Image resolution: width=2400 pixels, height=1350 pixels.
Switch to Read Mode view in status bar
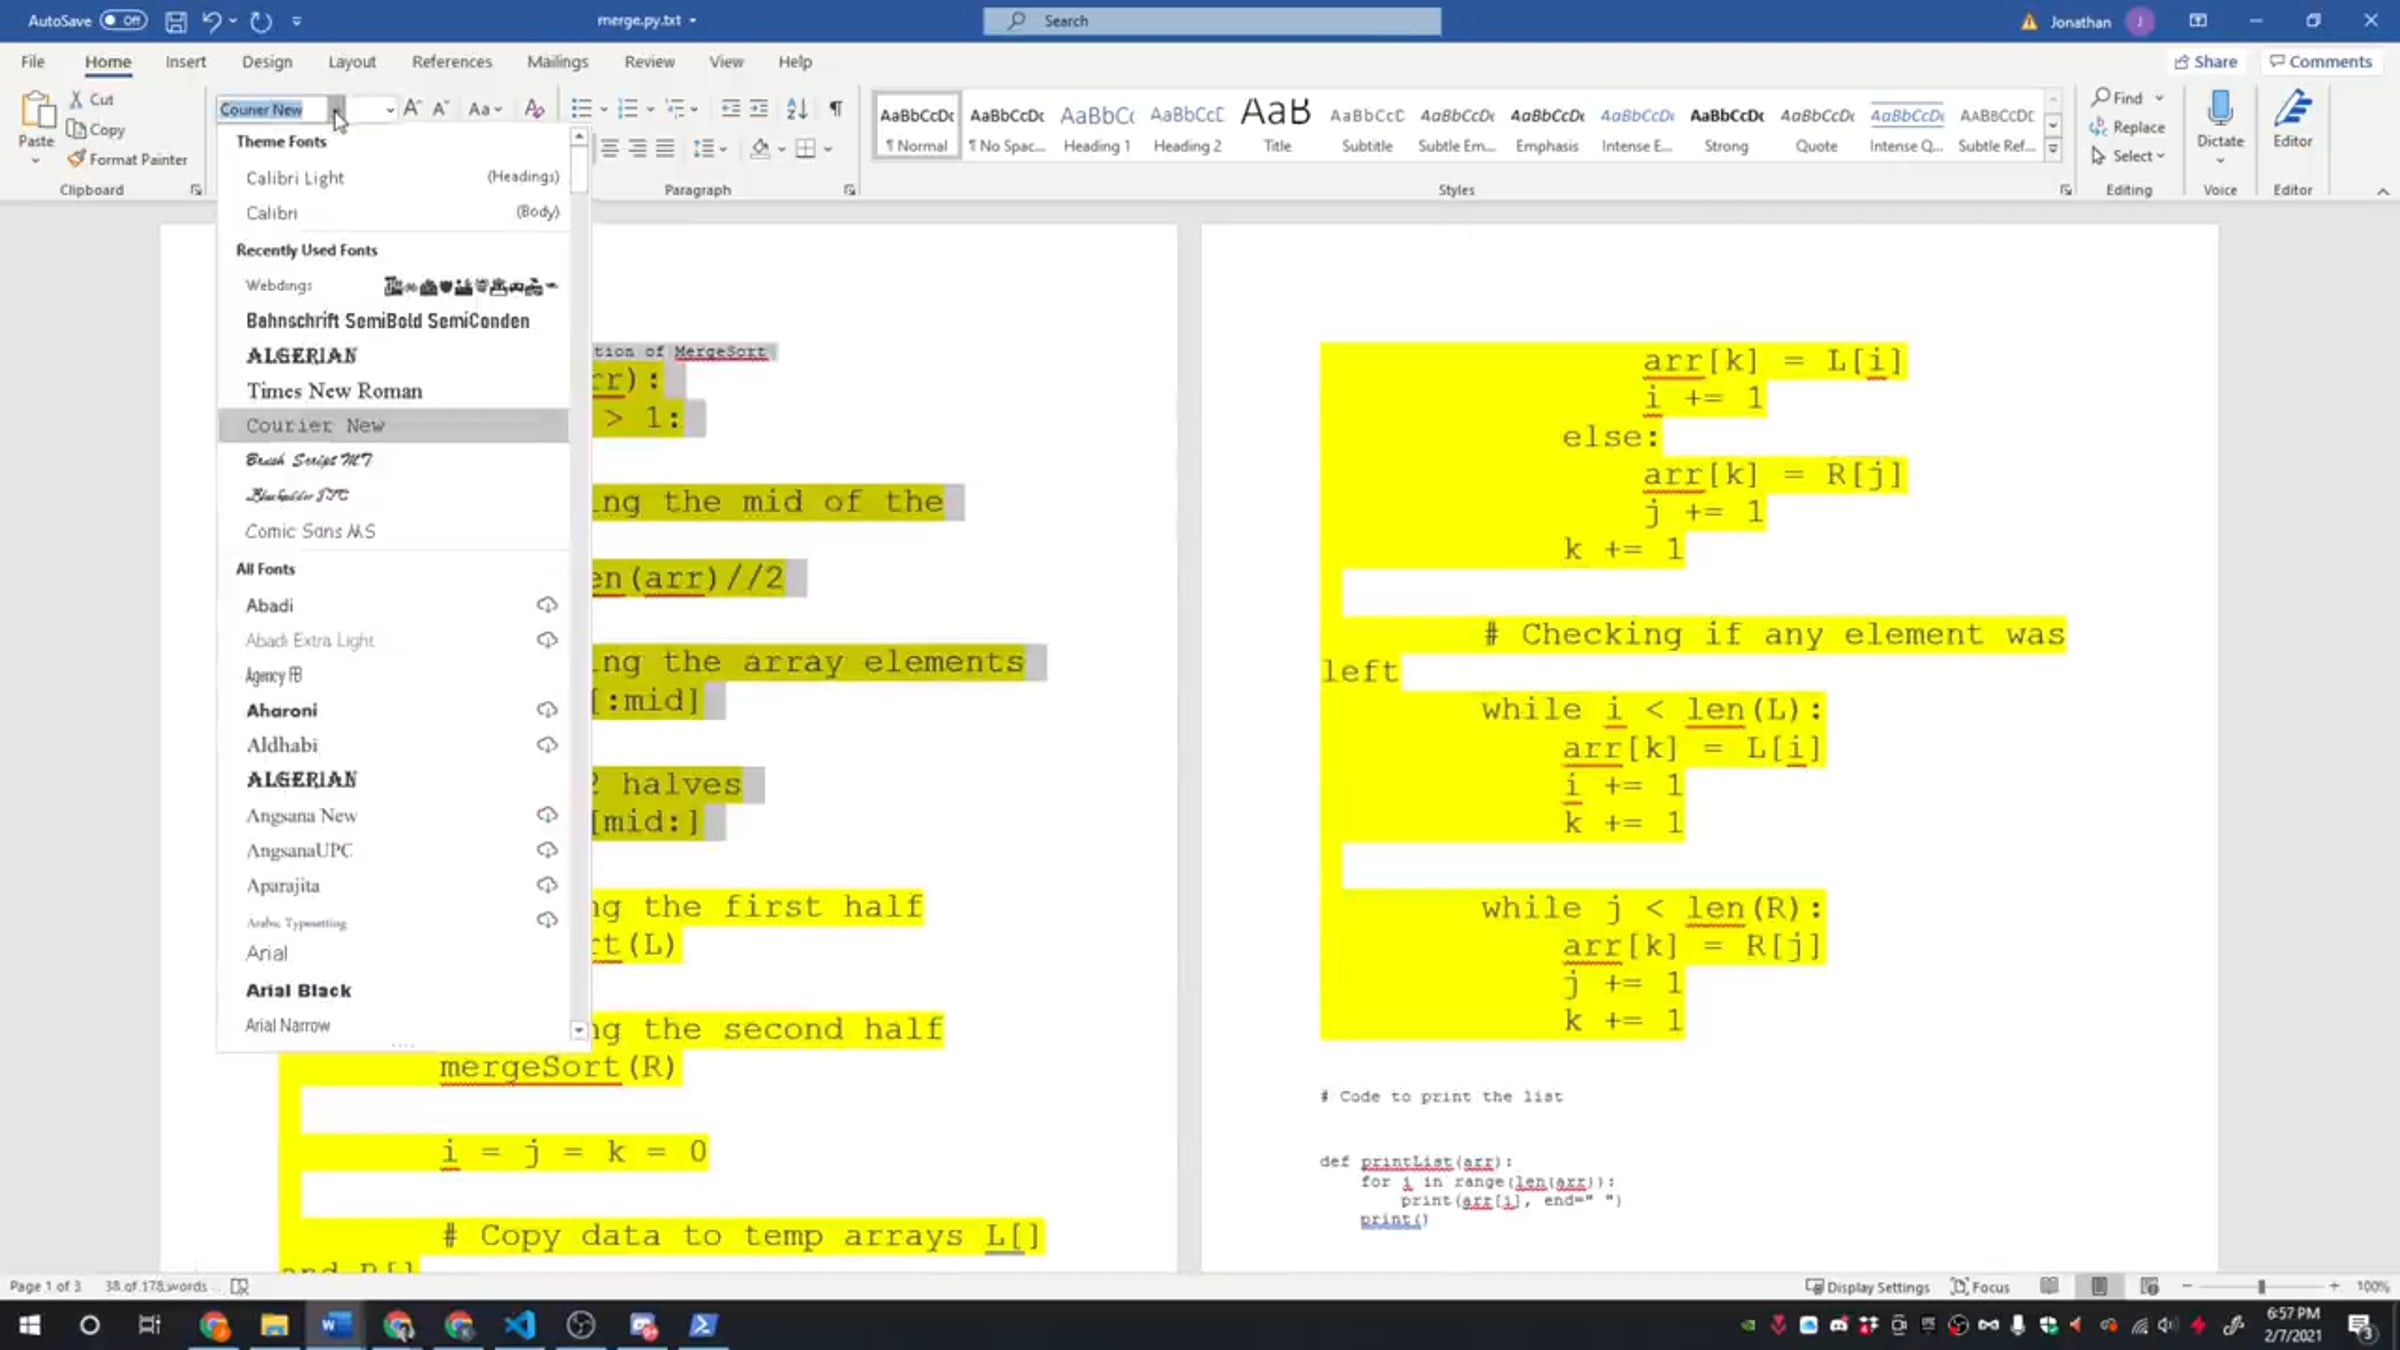[2049, 1286]
